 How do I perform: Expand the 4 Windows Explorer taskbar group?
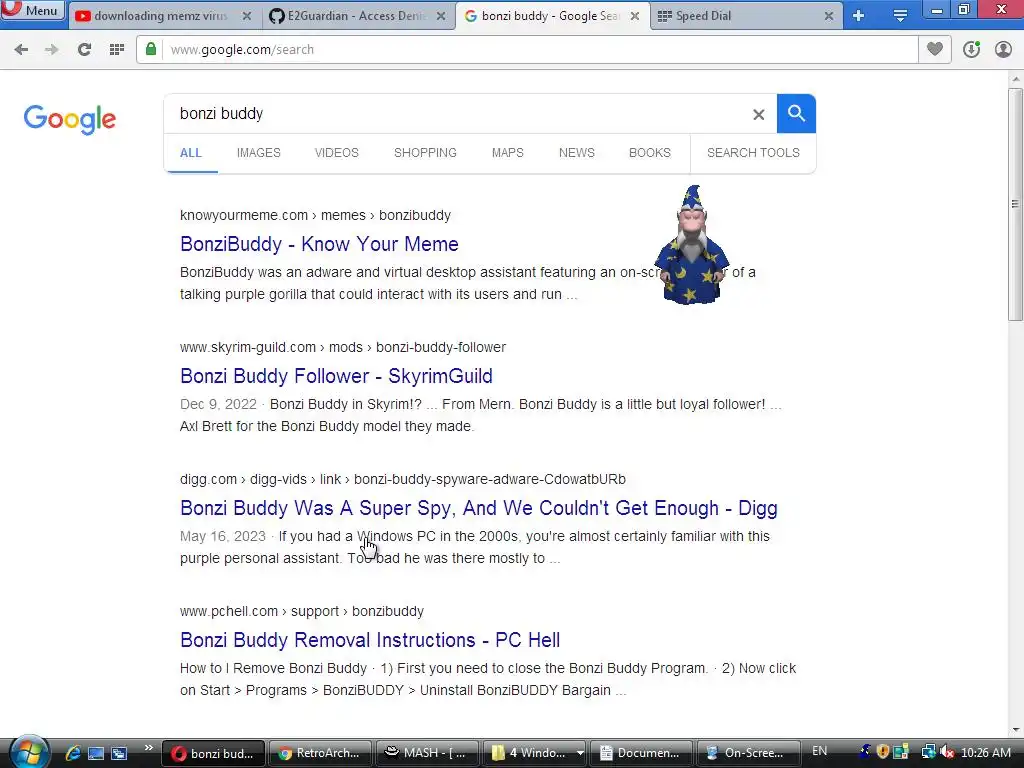pos(534,753)
